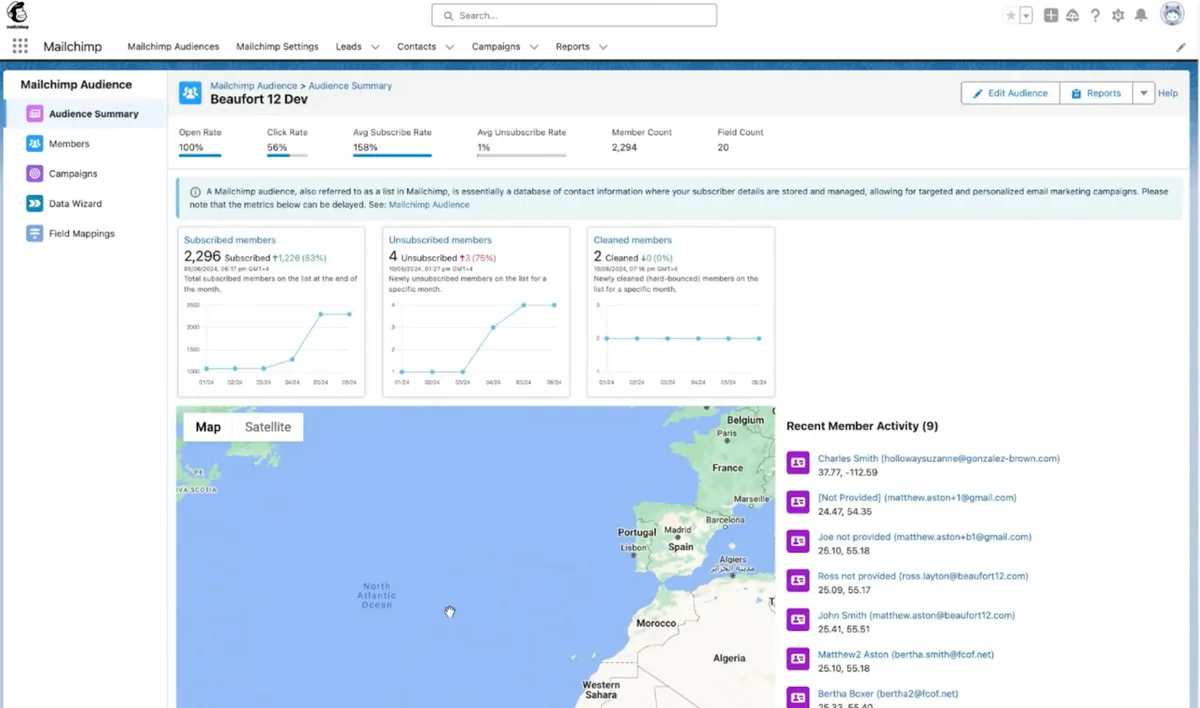The width and height of the screenshot is (1200, 708).
Task: Click the member icon beside Charles Smith
Action: (797, 463)
